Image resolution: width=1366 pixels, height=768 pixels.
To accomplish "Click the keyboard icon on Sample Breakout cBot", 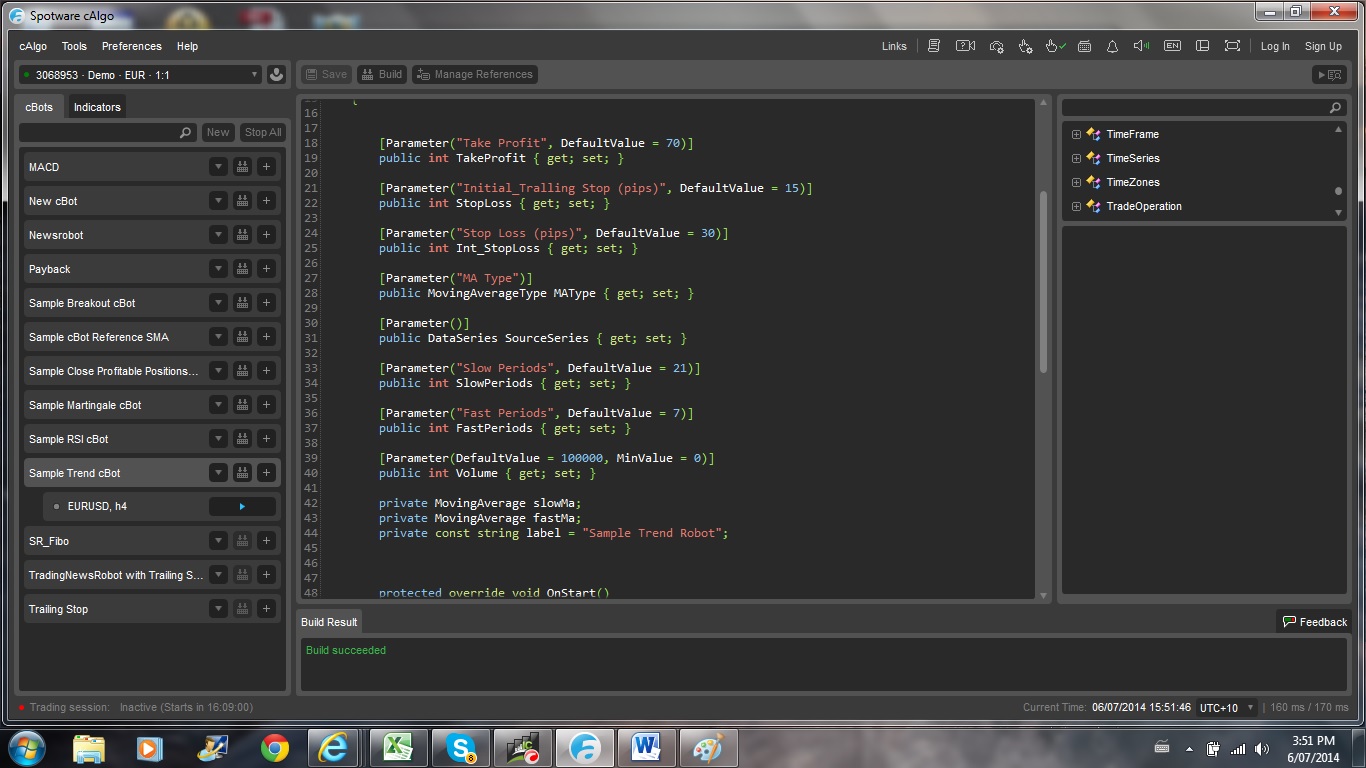I will (x=242, y=303).
